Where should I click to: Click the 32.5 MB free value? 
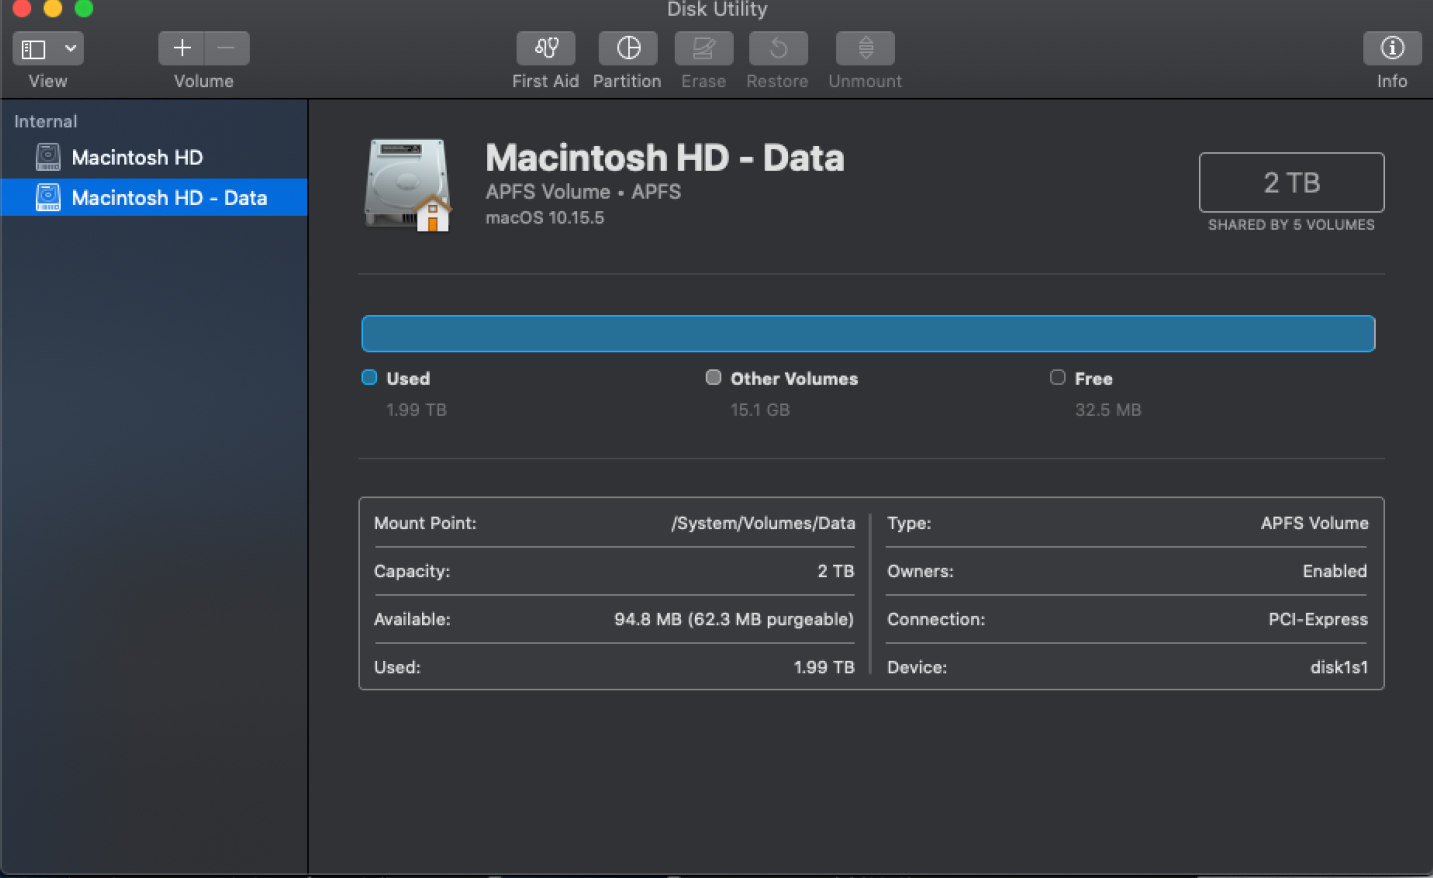coord(1108,410)
